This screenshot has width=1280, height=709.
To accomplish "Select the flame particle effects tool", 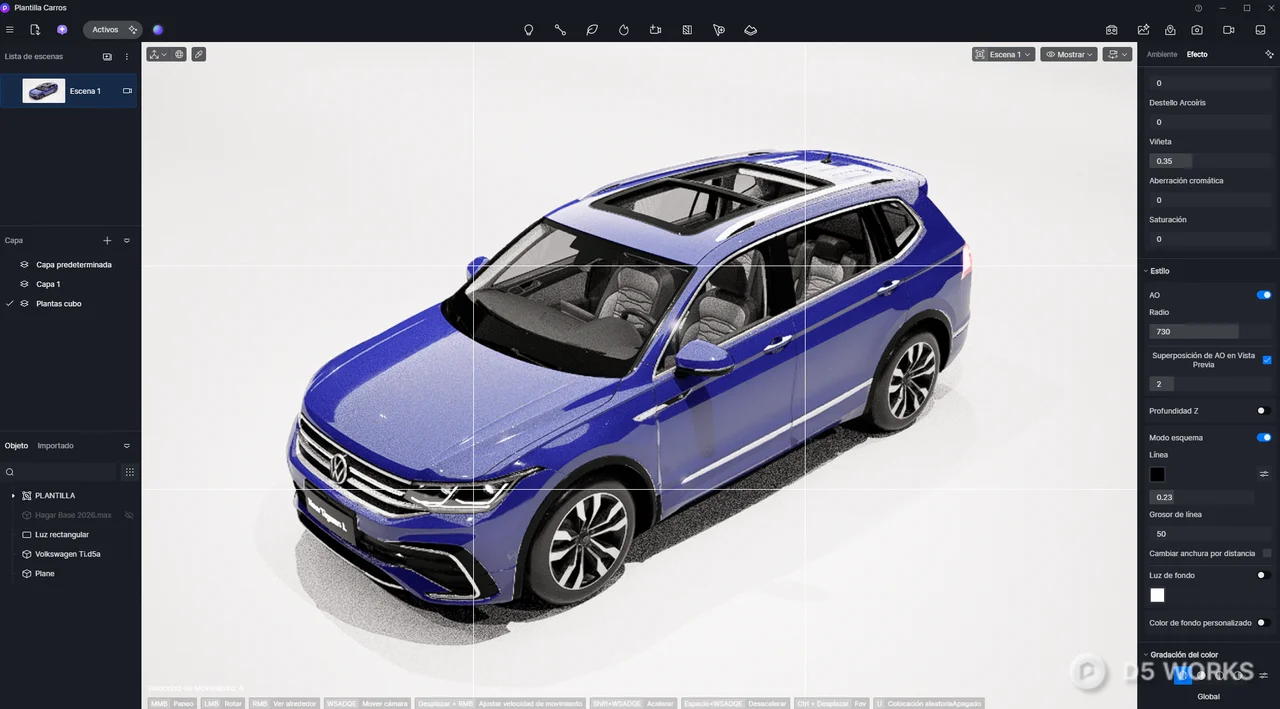I will [624, 30].
